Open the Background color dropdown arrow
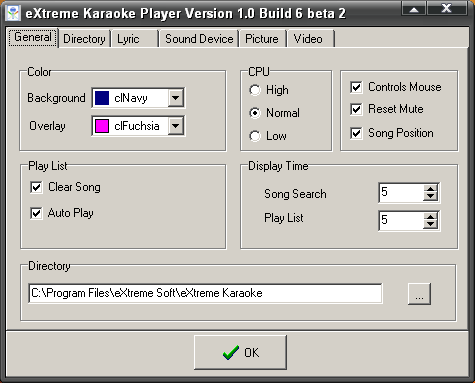 click(x=176, y=98)
